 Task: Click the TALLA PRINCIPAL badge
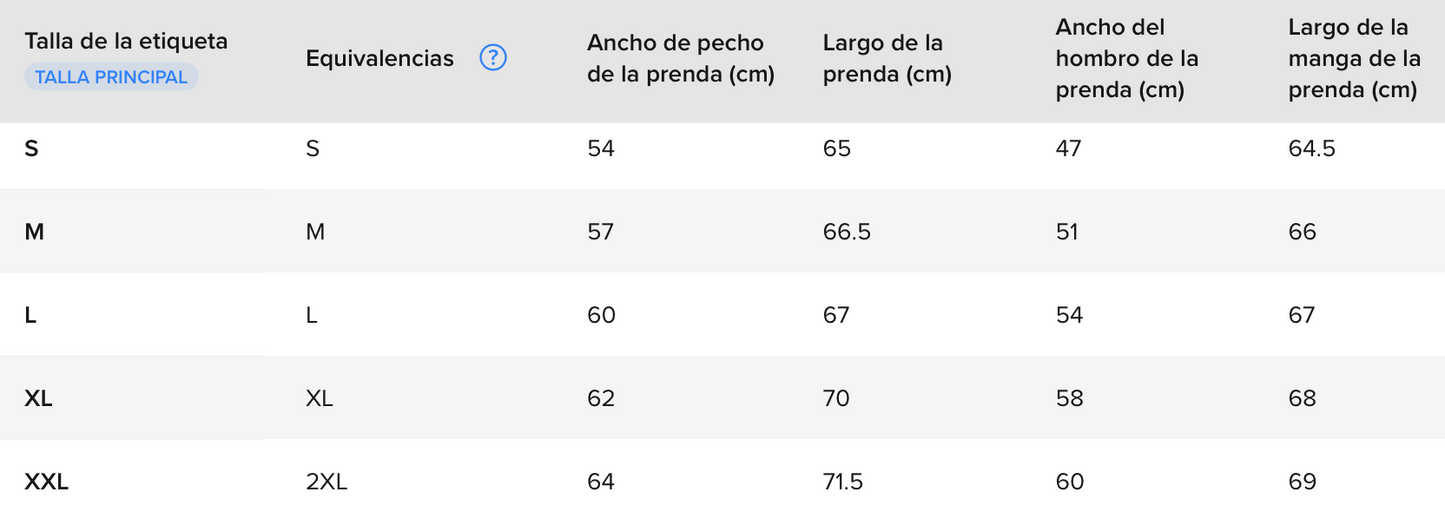111,77
